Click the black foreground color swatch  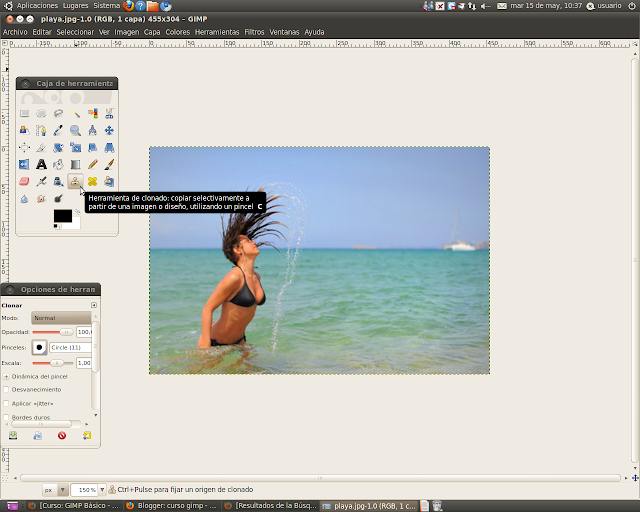point(62,216)
